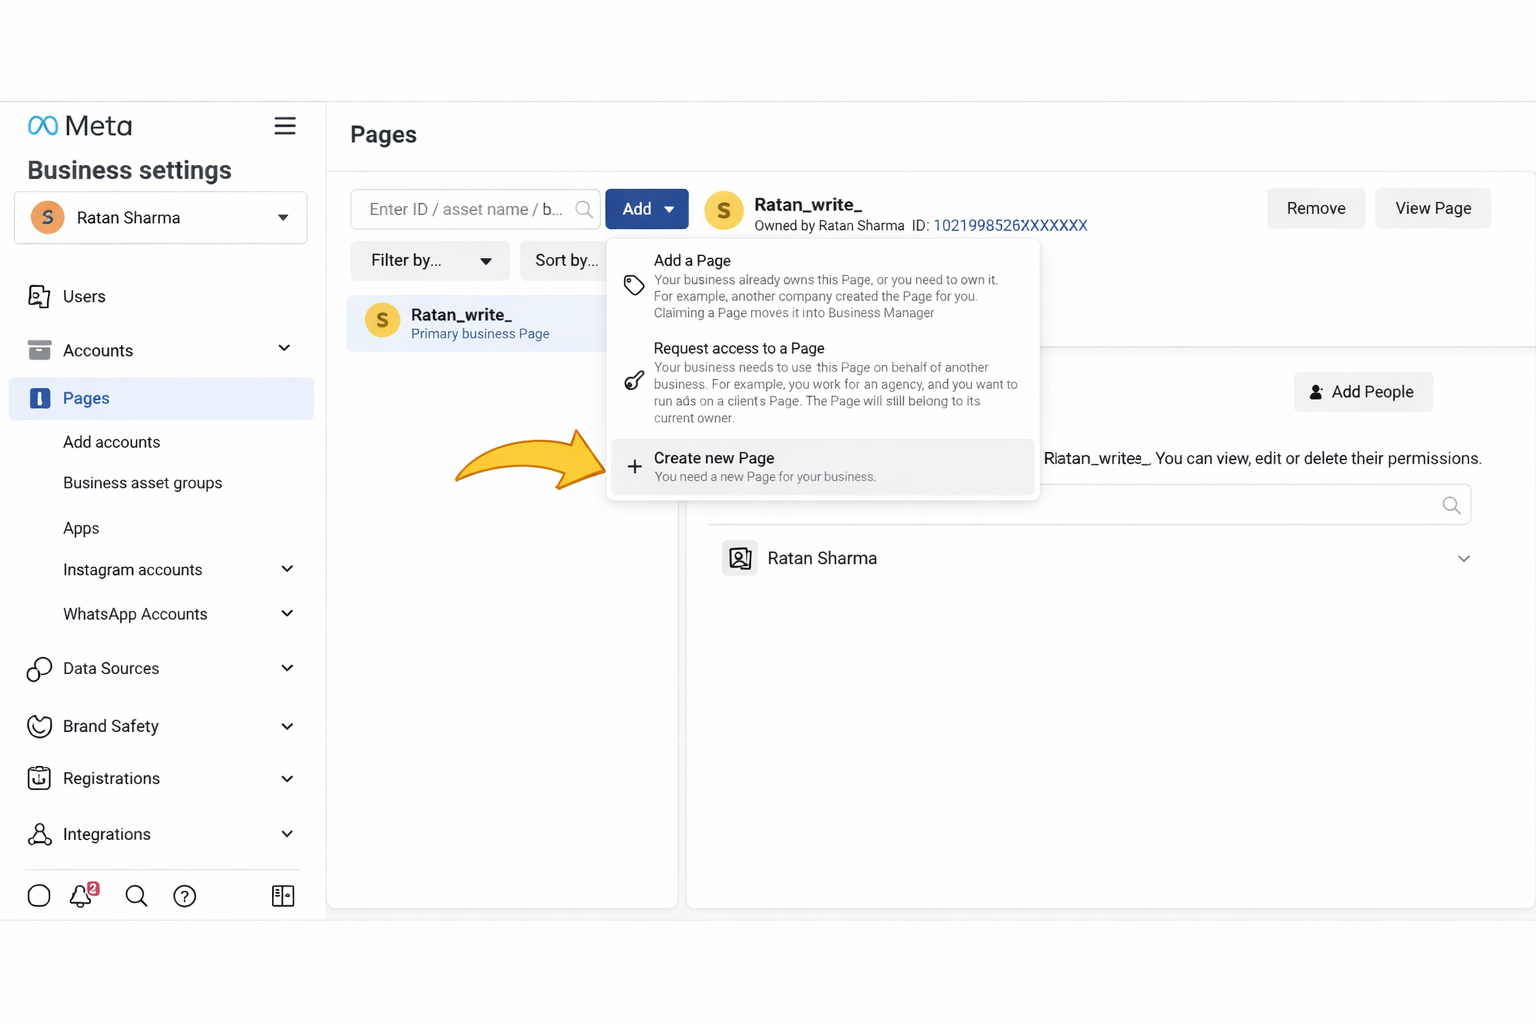Click the plus icon beside Create new Page

coord(634,466)
